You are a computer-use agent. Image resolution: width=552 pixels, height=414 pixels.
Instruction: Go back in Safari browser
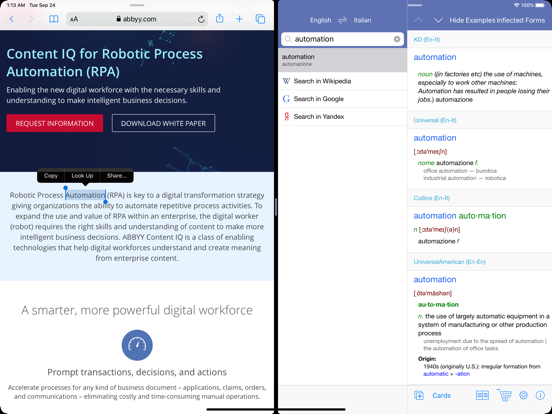pyautogui.click(x=12, y=19)
